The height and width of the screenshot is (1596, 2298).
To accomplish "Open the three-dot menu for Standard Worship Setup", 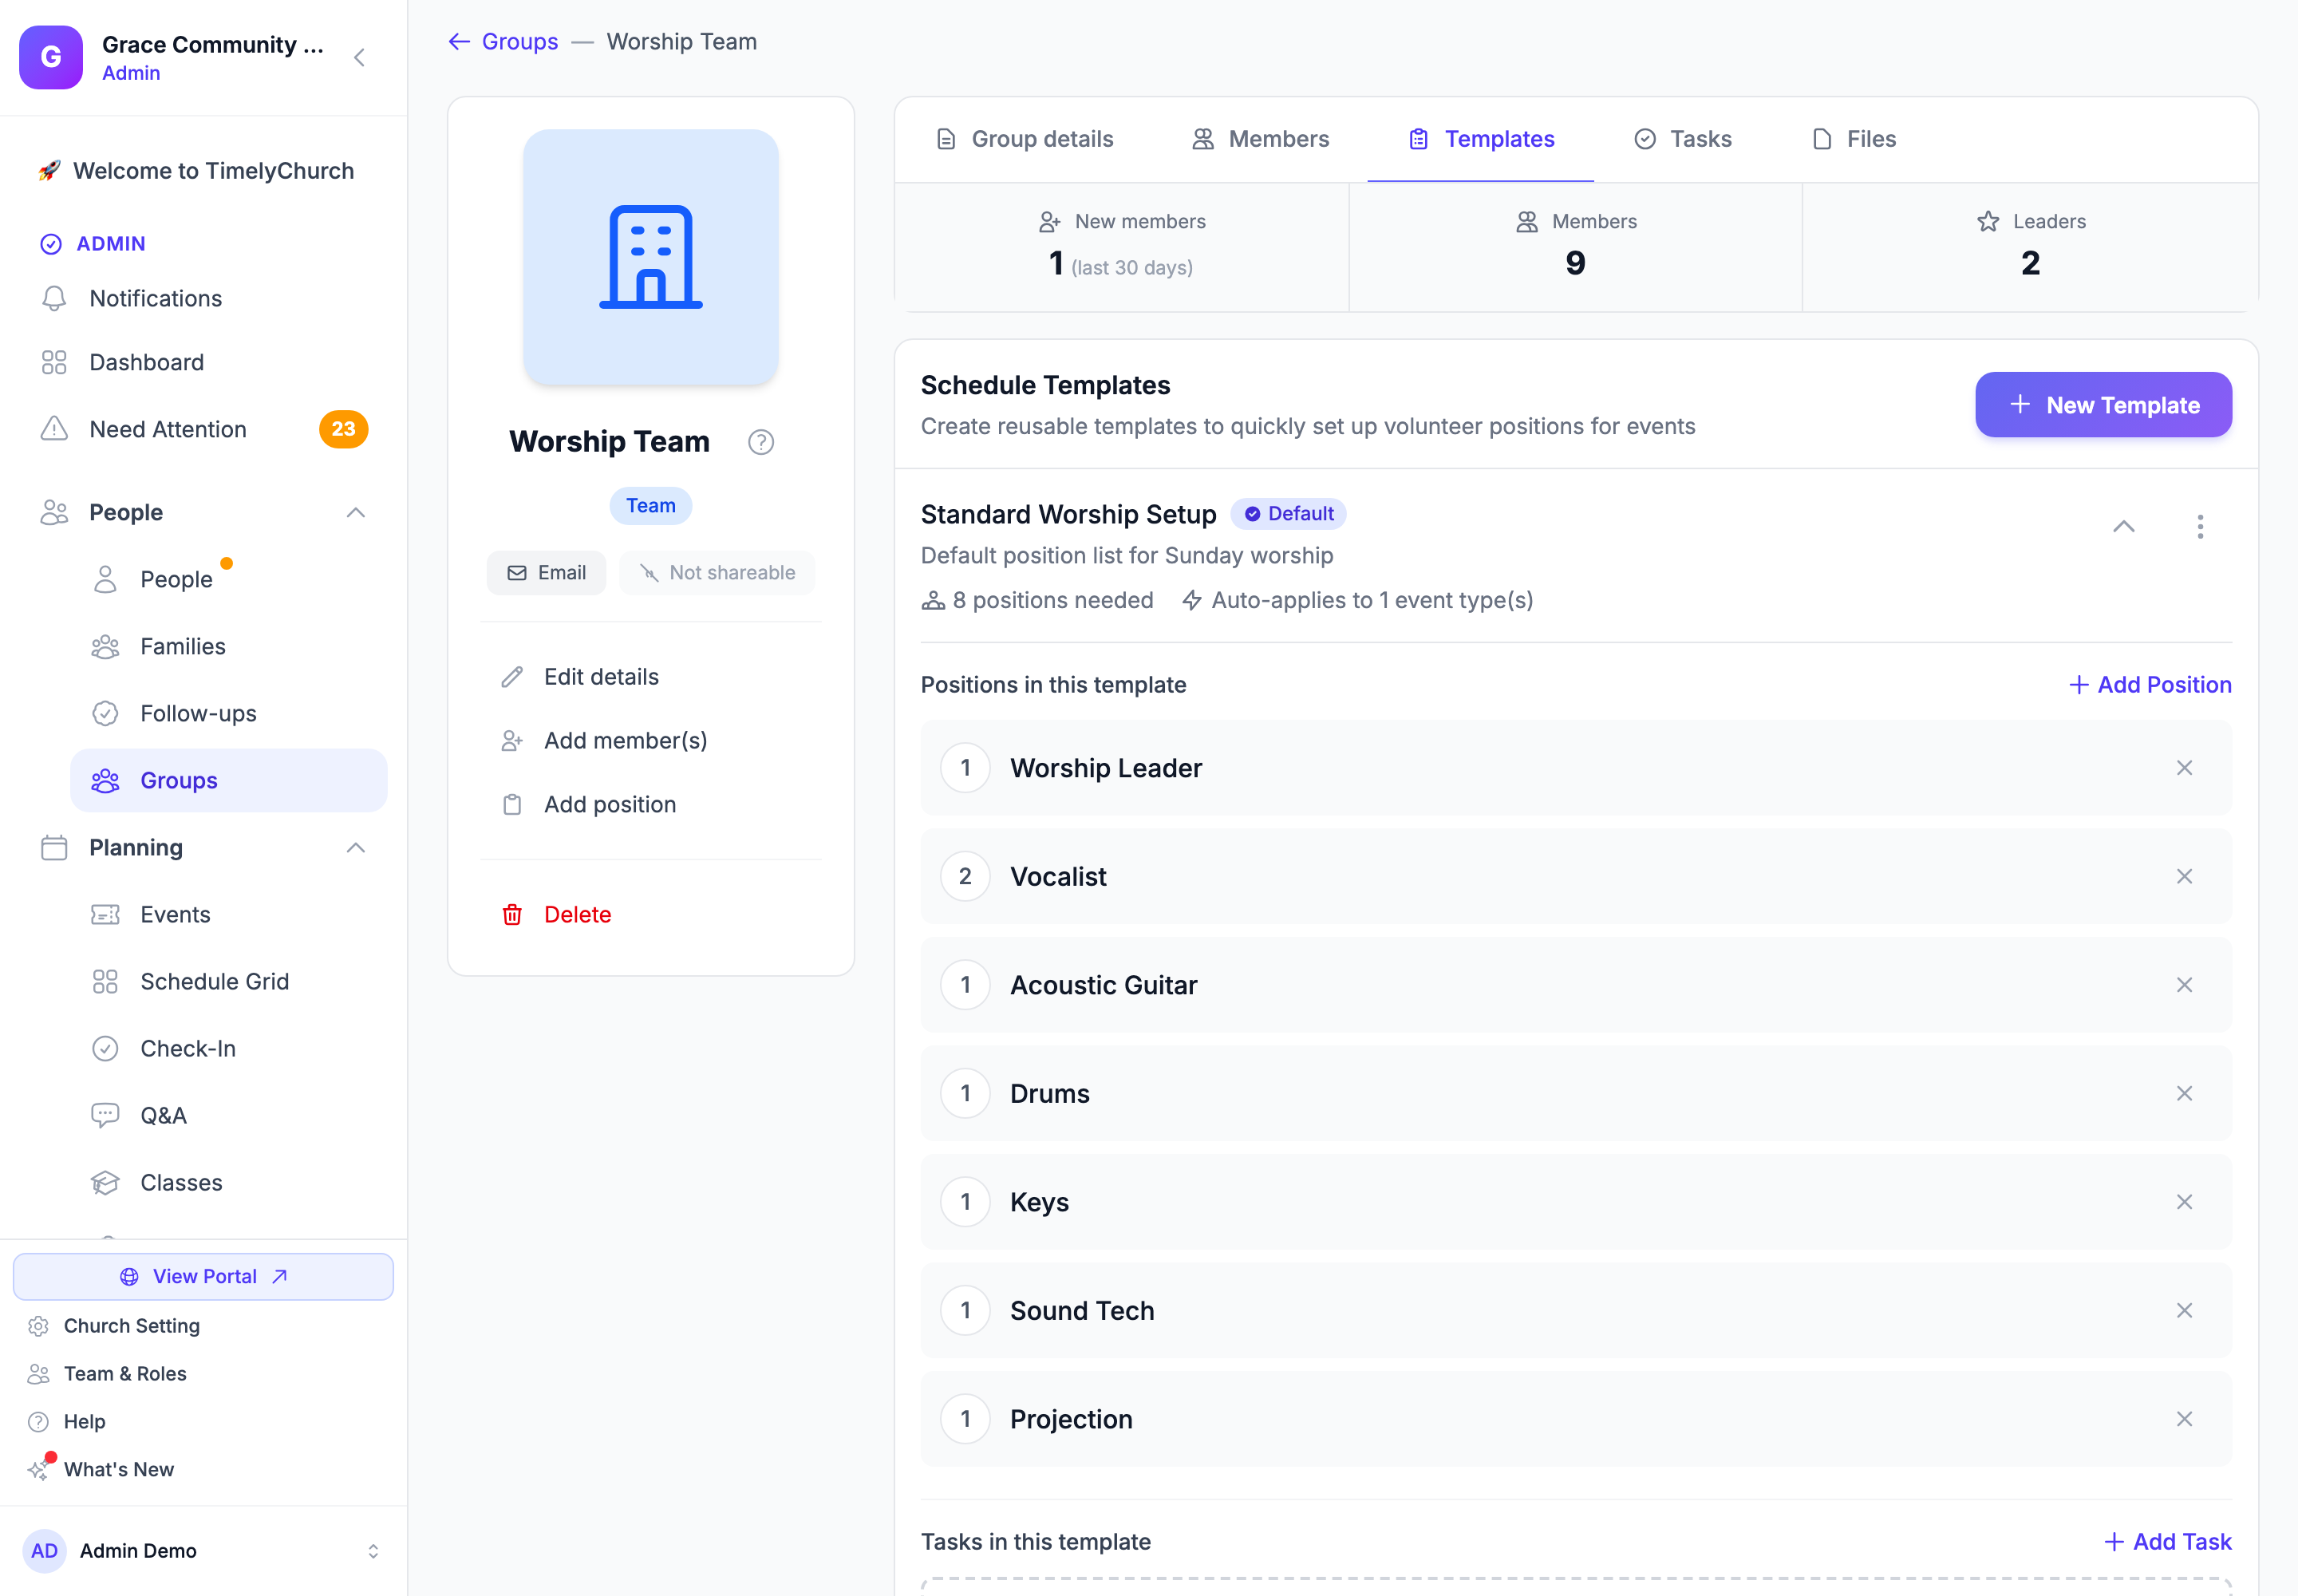I will (x=2200, y=527).
